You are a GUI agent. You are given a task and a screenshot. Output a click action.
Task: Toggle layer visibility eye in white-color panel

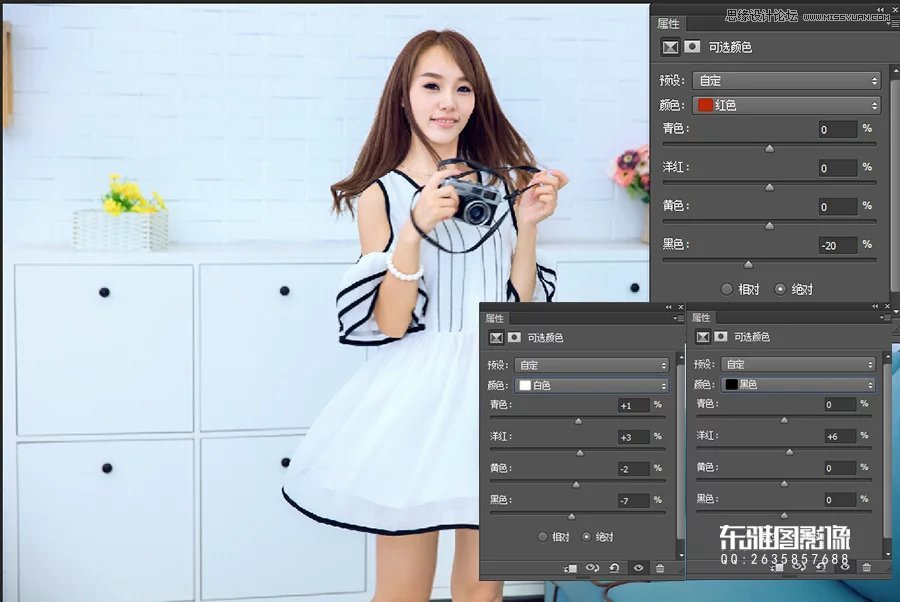638,568
